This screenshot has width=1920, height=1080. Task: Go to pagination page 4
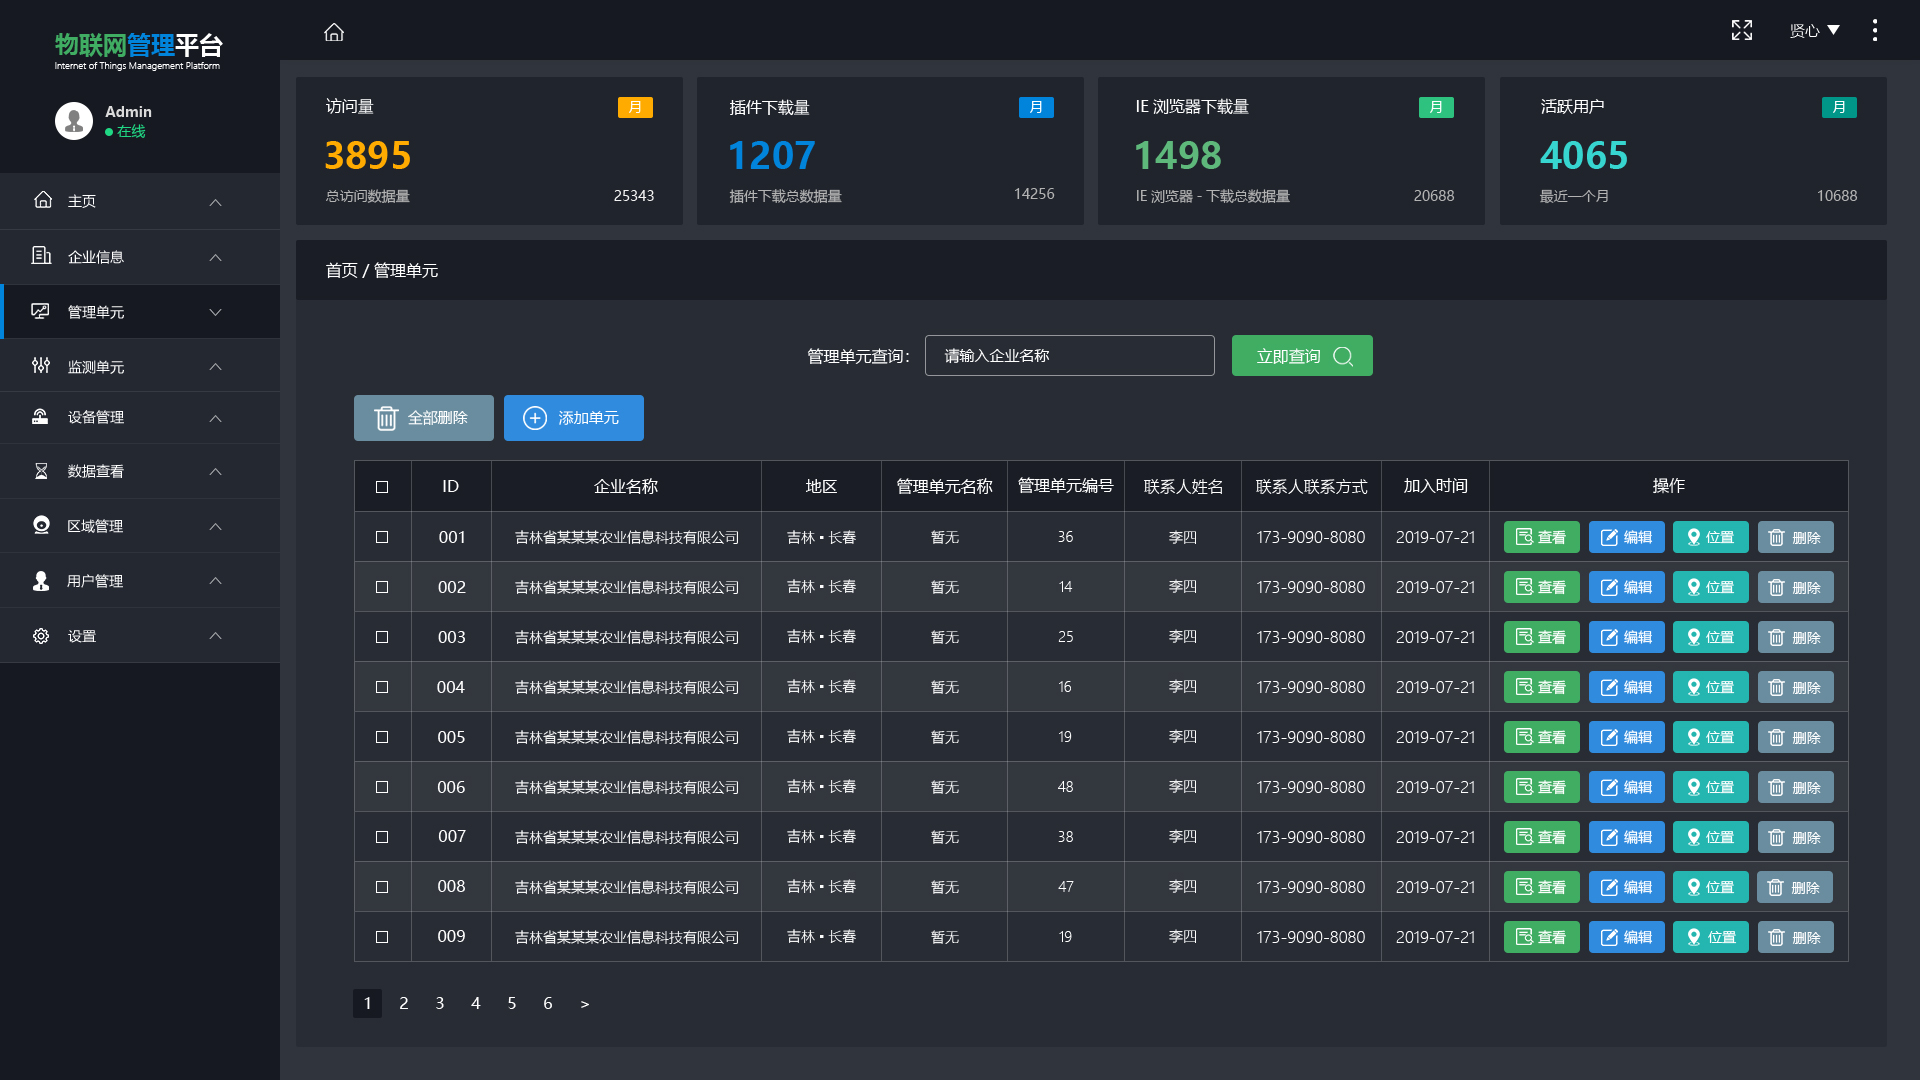tap(476, 1003)
